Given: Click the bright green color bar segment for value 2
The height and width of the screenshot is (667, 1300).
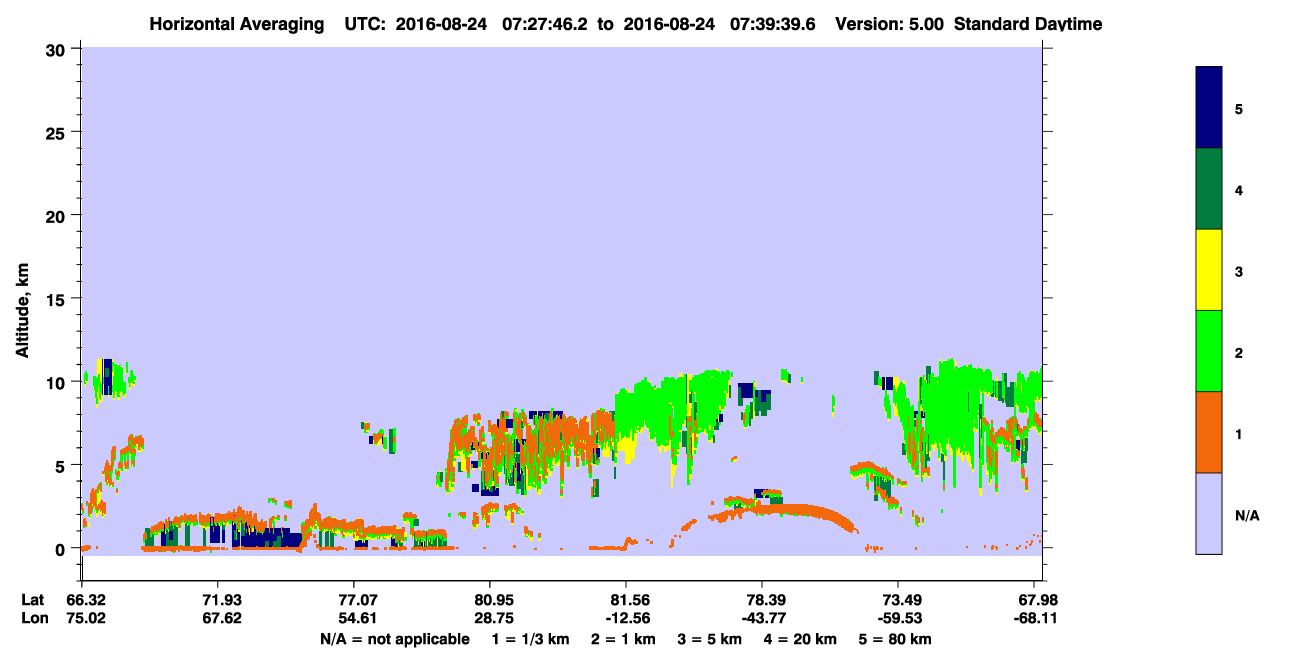Looking at the screenshot, I should (1208, 351).
